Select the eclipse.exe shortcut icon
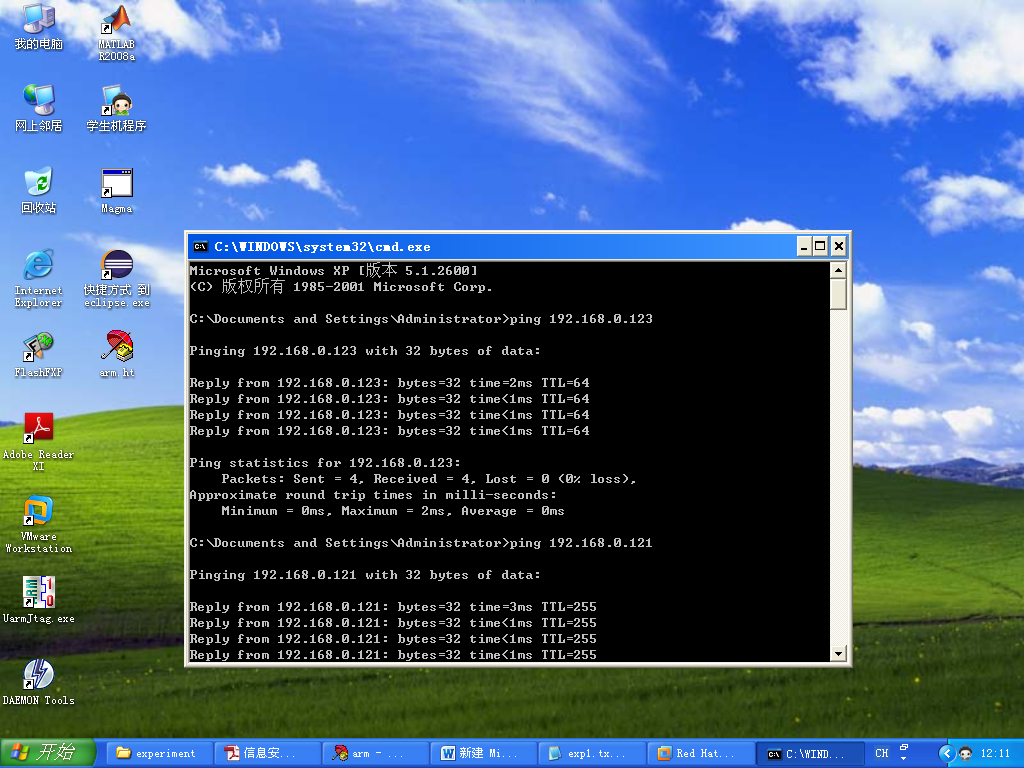 click(116, 278)
